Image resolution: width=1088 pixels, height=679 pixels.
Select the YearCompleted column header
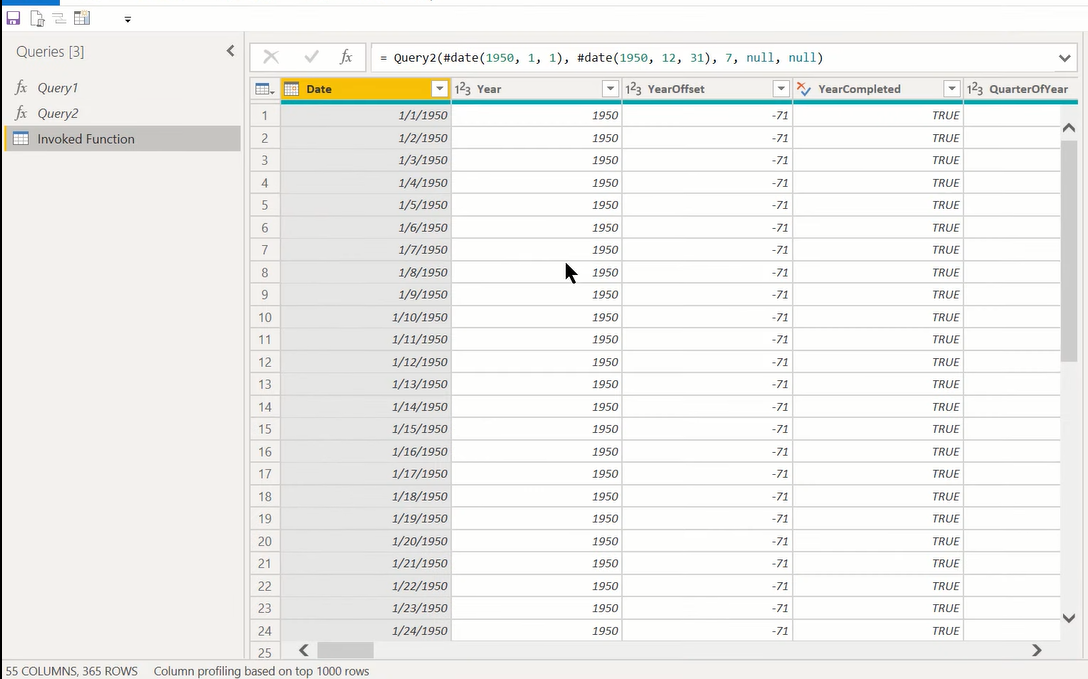pos(878,89)
